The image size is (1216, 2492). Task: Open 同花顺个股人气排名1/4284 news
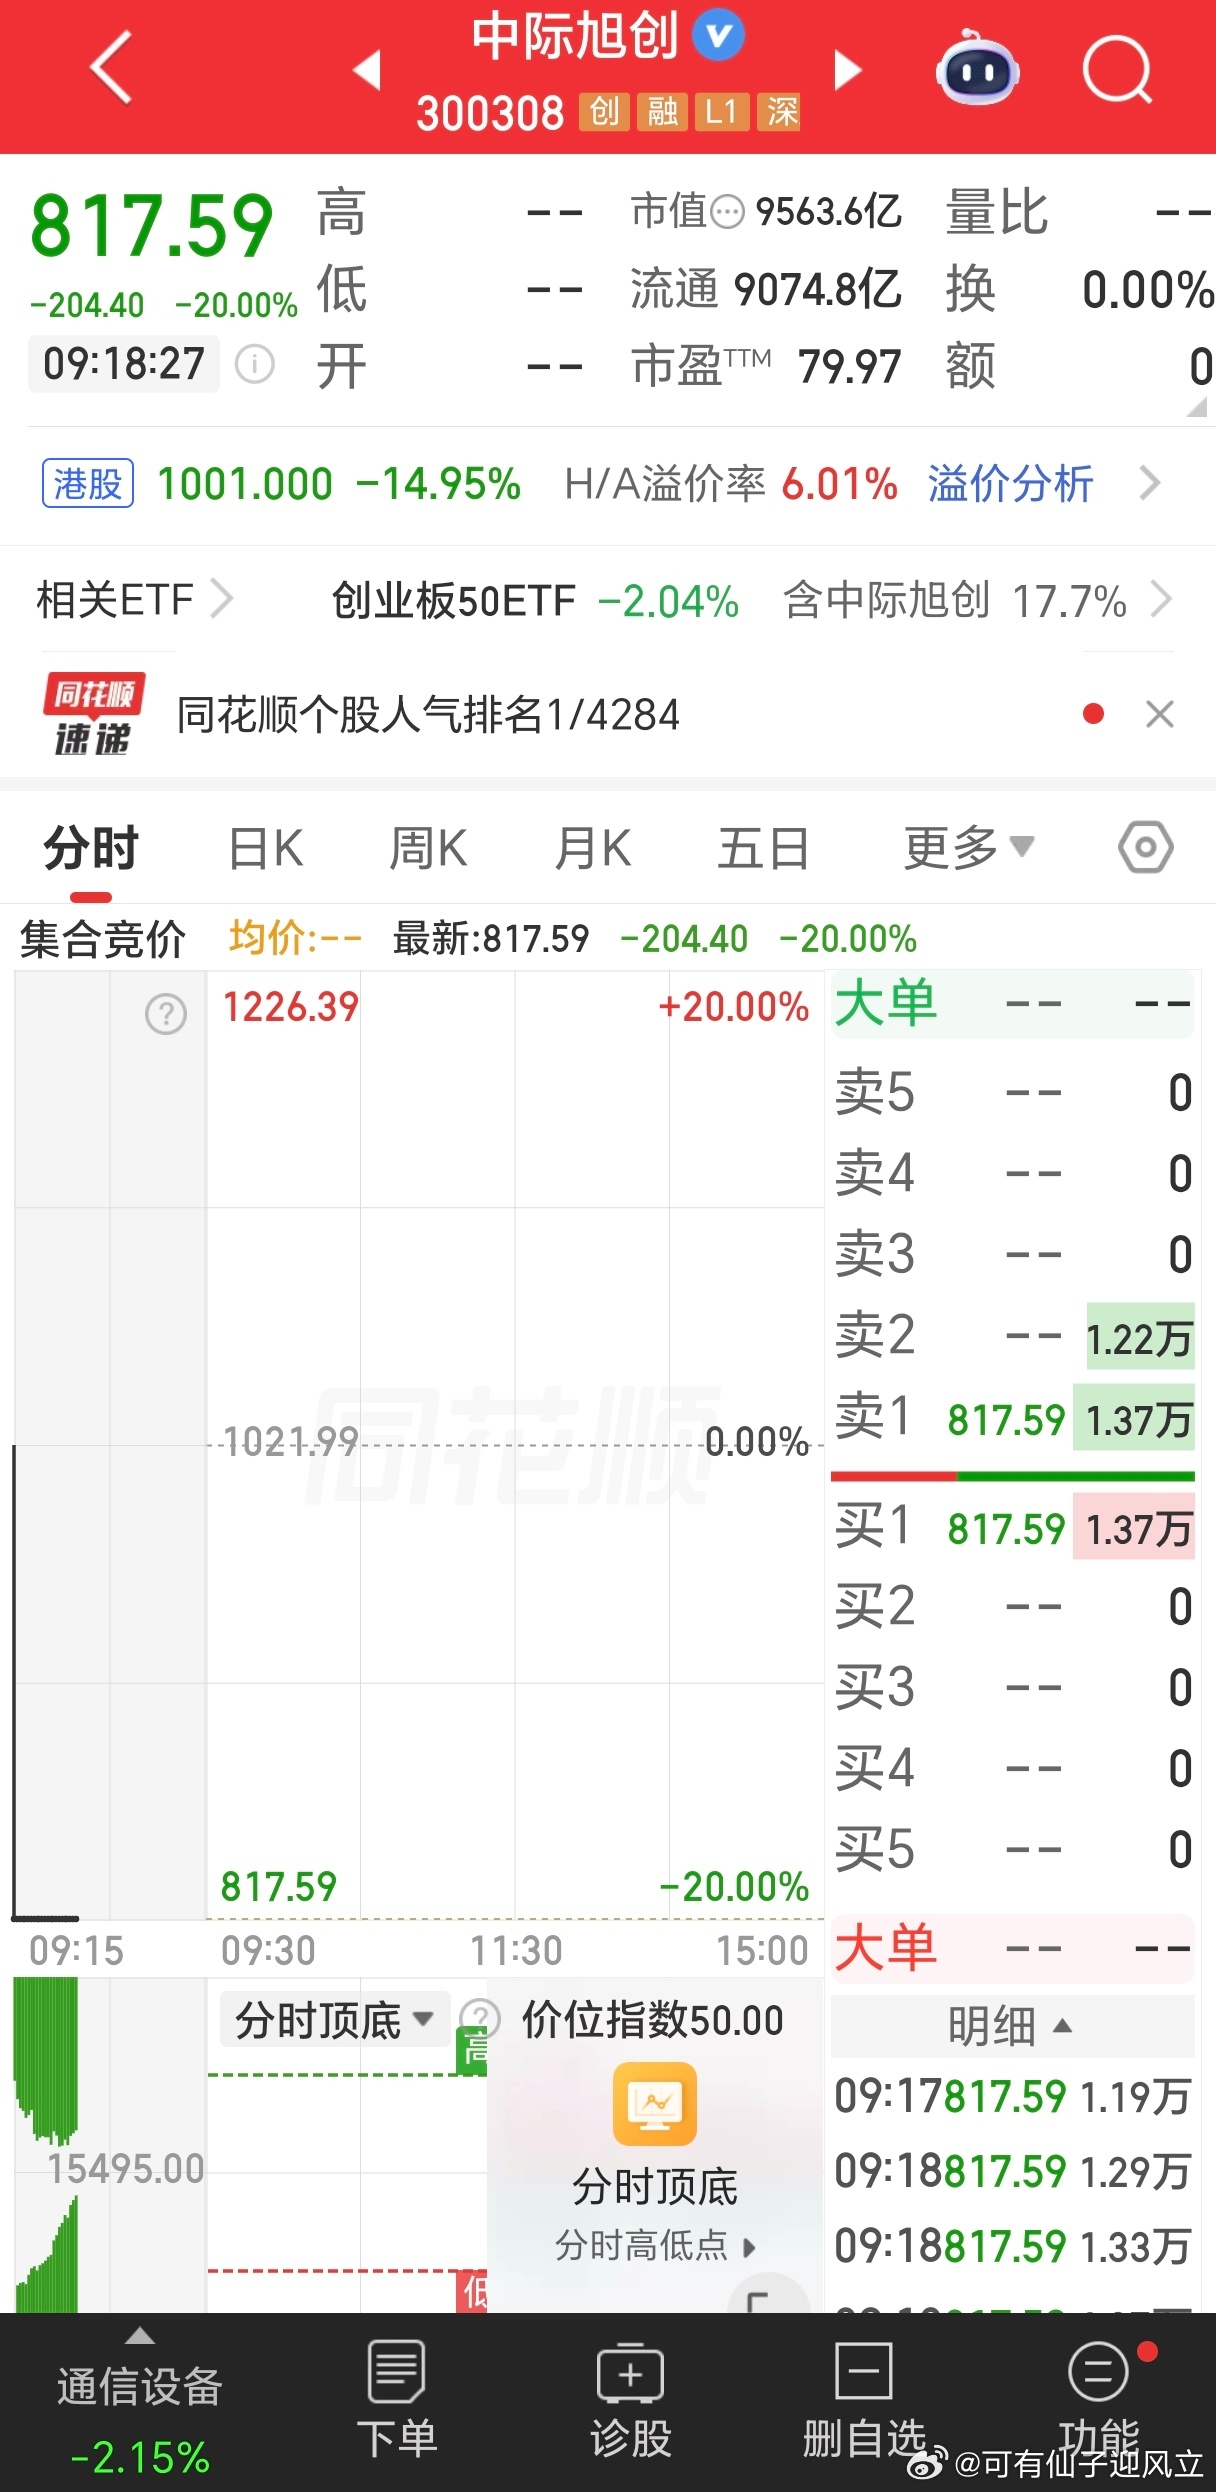coord(428,714)
